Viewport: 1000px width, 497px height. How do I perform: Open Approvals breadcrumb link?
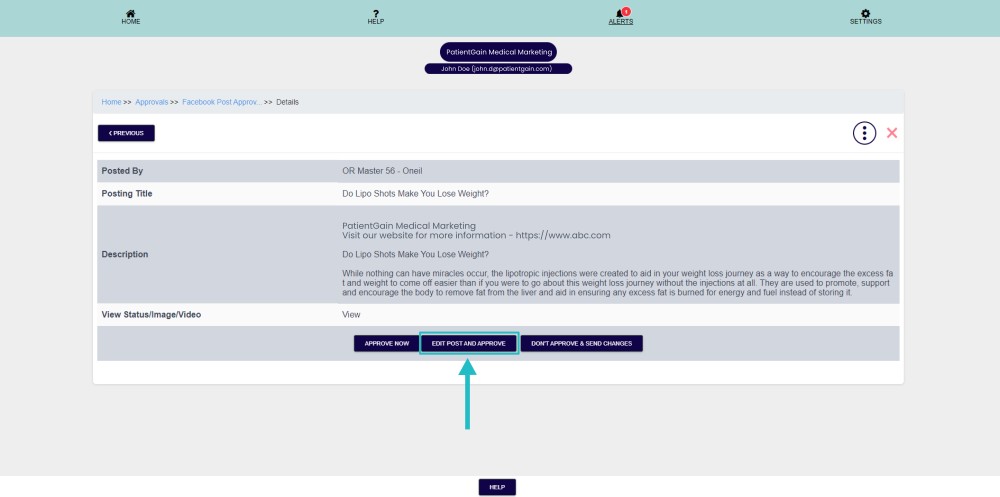click(152, 102)
